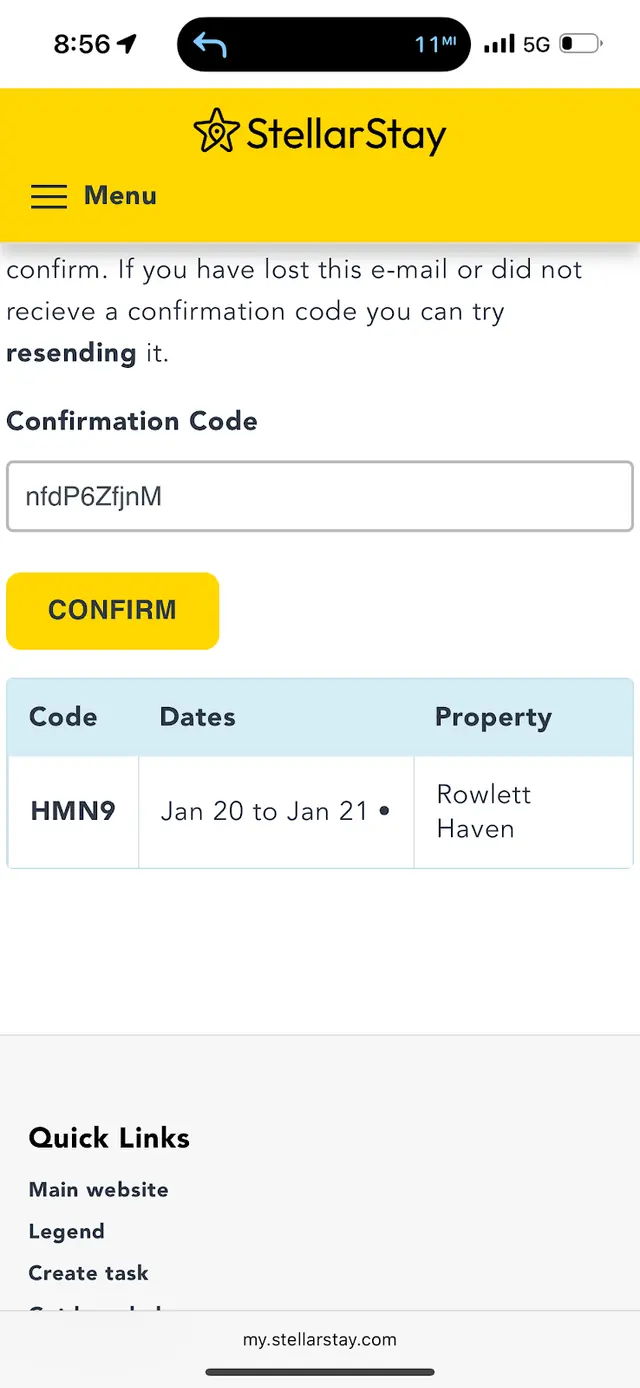Tap the my.stellarstay.com address bar
The height and width of the screenshot is (1388, 640).
coord(320,1340)
